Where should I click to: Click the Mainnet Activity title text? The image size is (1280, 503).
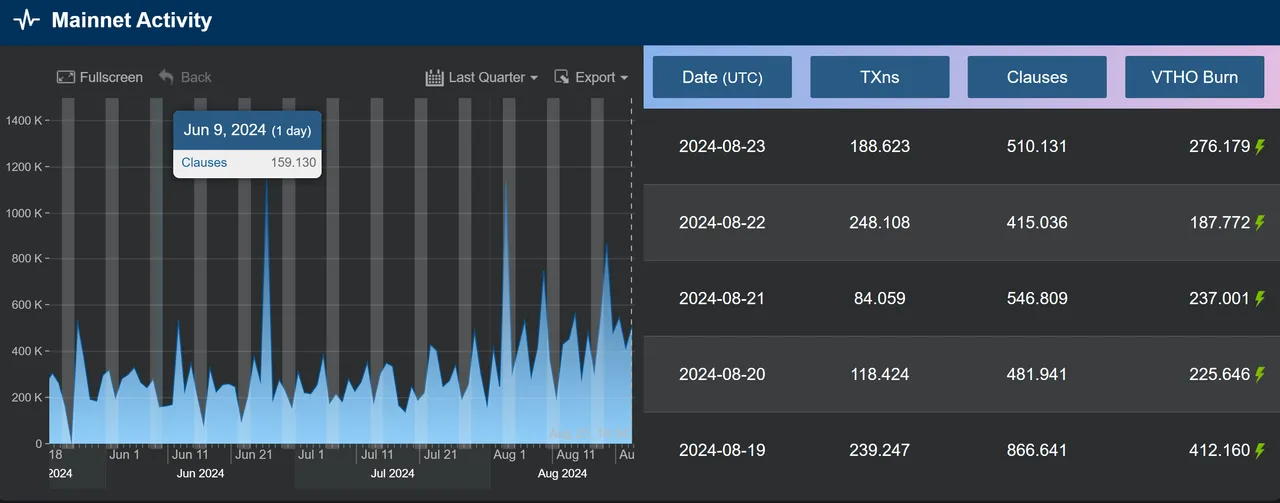[x=132, y=20]
